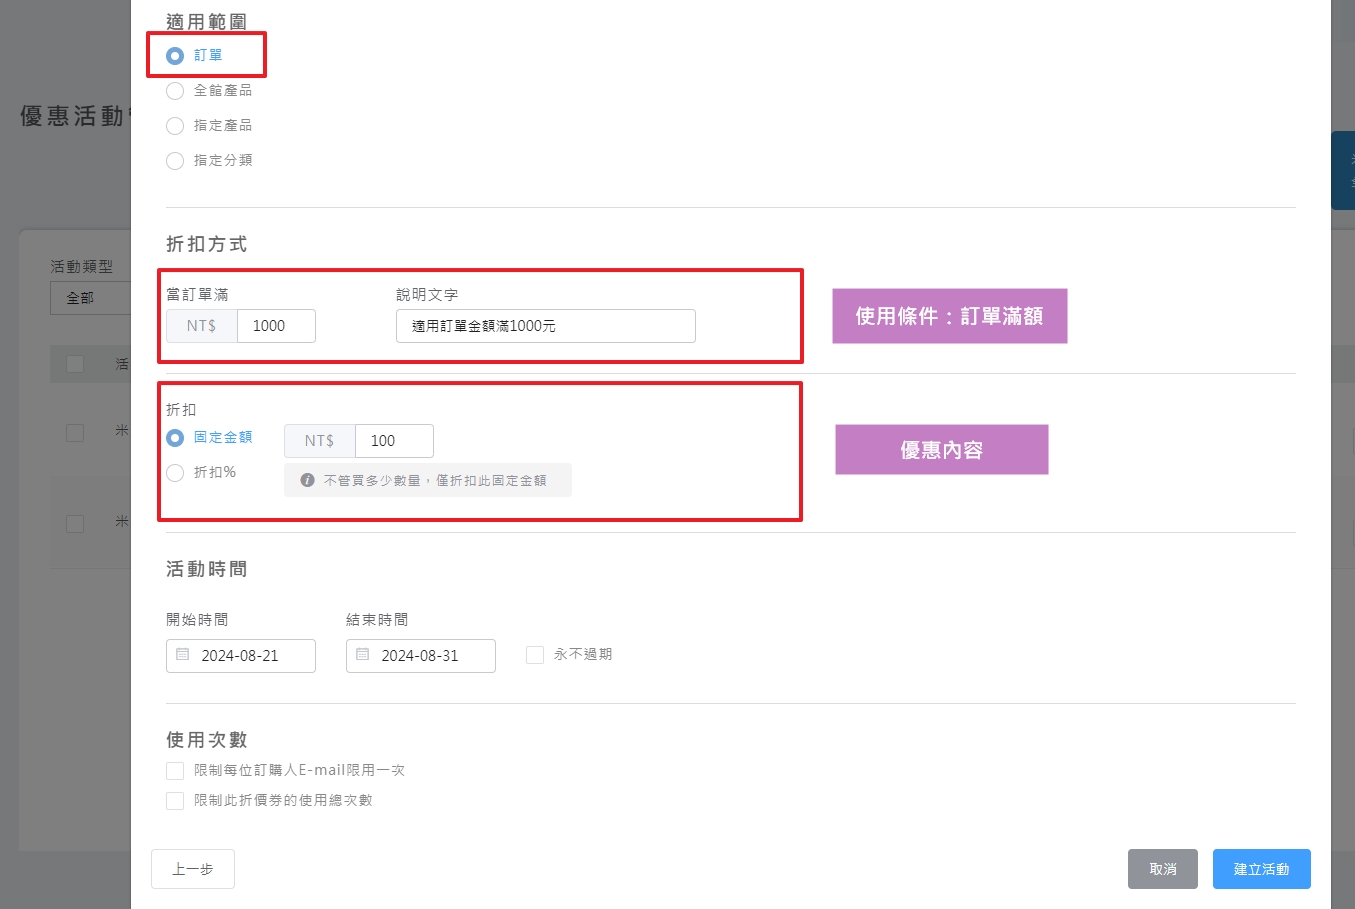The height and width of the screenshot is (909, 1355).
Task: Check 限制此折價券的使用總次數
Action: [x=175, y=800]
